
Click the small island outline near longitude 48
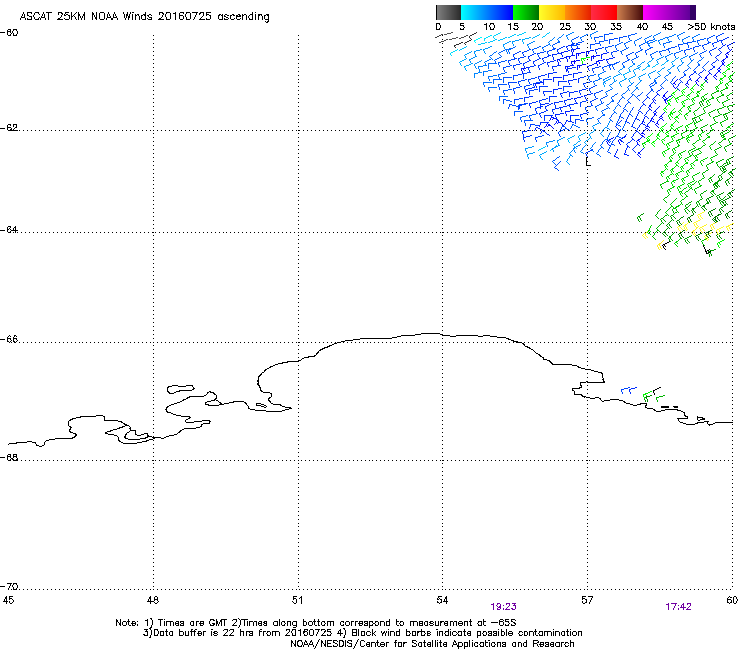[x=180, y=389]
